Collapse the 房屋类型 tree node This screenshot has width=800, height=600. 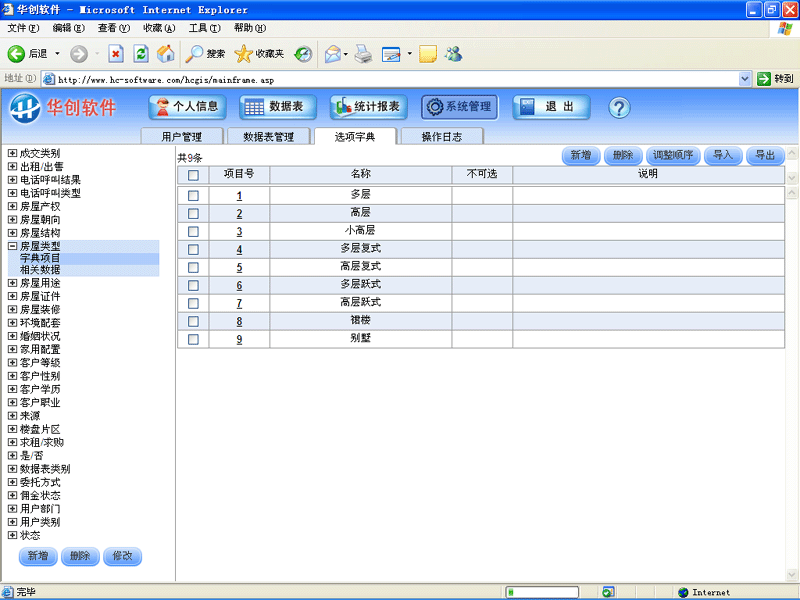click(12, 246)
